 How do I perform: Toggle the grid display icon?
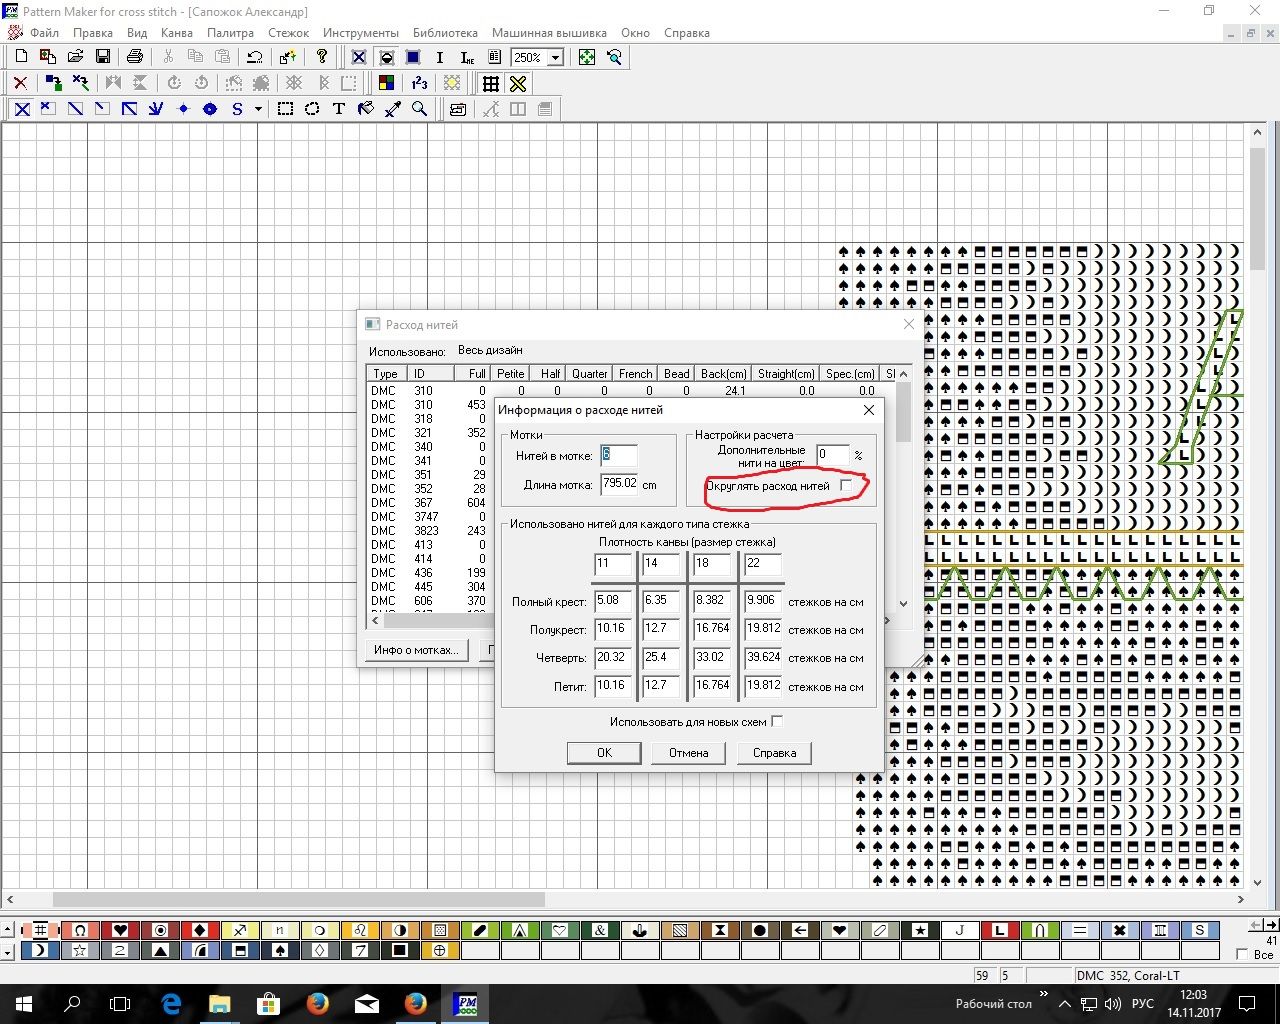click(491, 83)
